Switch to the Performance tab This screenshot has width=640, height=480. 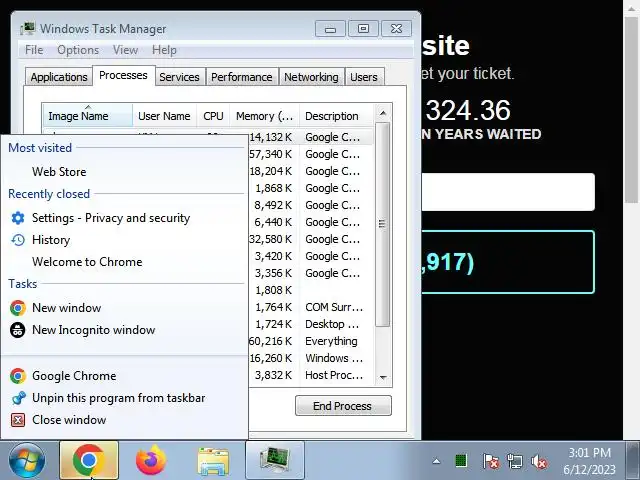pos(242,77)
